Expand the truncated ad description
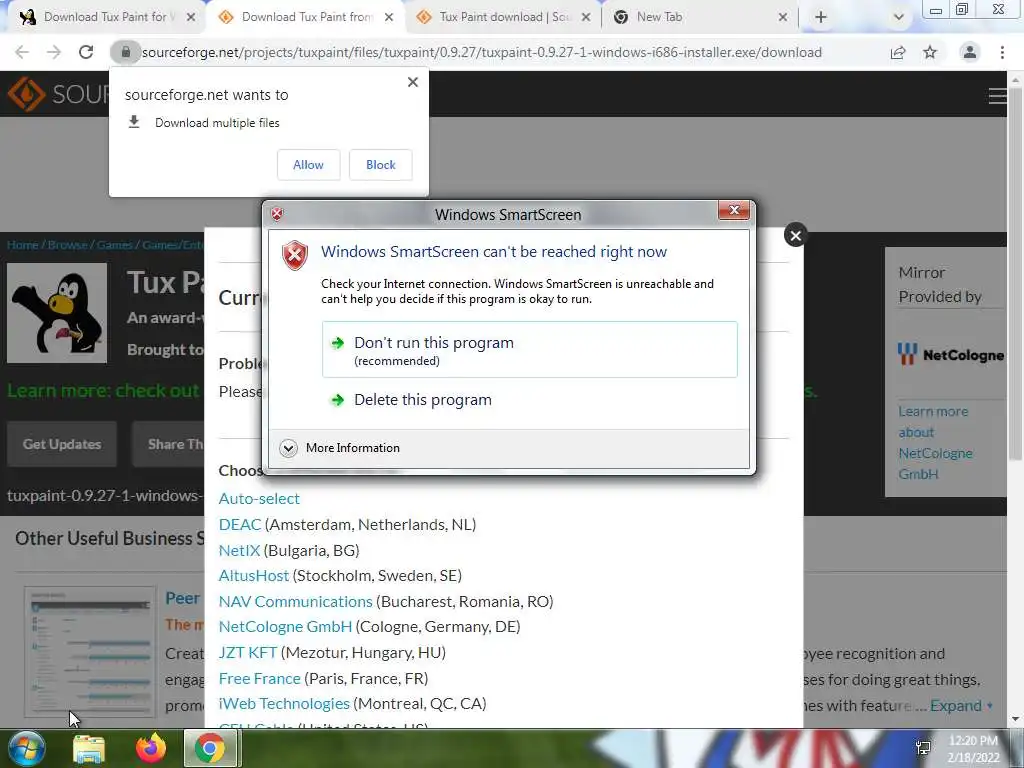This screenshot has height=768, width=1024. 961,706
